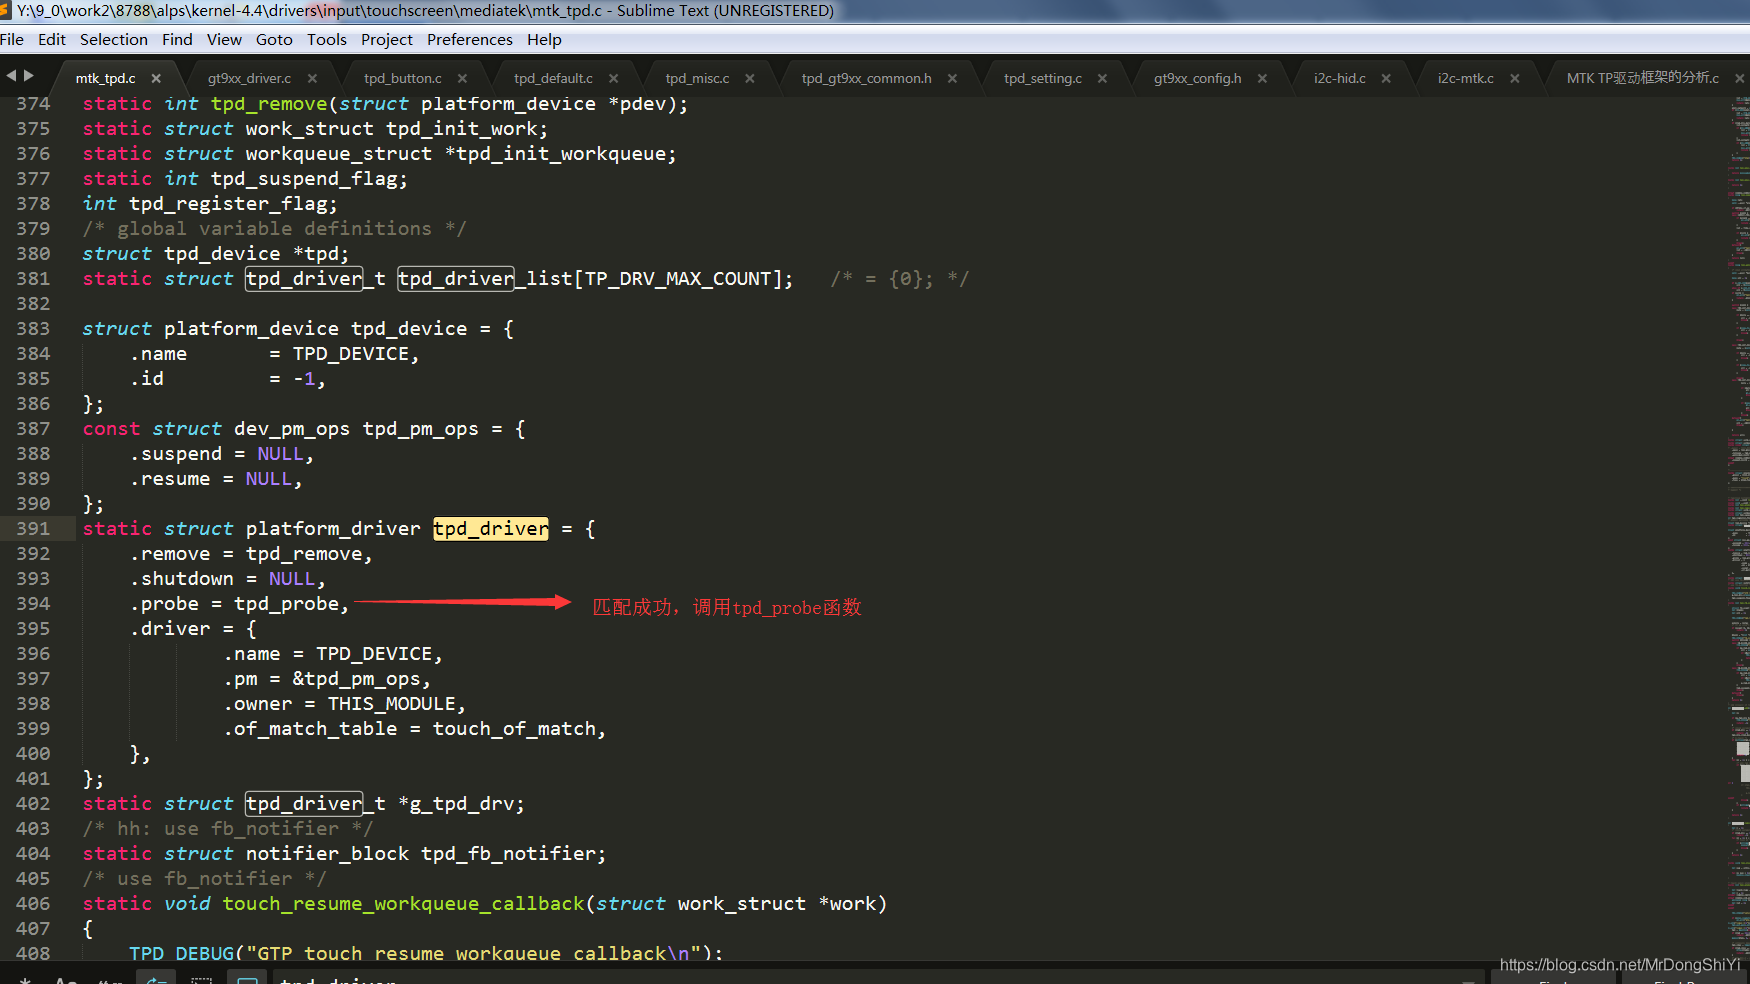Open the View menu
Screen dimensions: 1750x984
(224, 39)
